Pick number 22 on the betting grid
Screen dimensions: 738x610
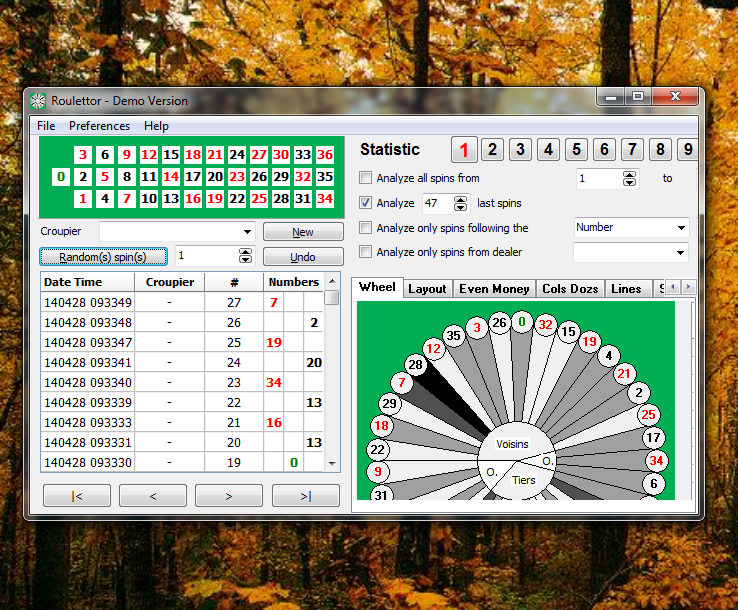point(237,199)
